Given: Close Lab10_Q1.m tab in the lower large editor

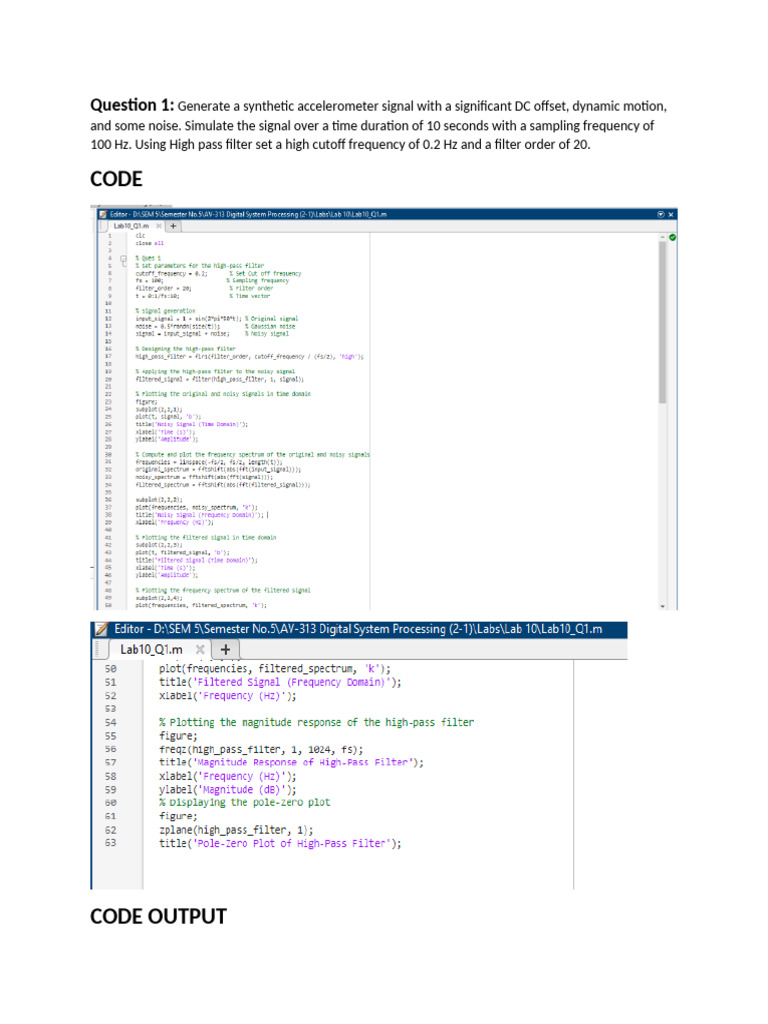Looking at the screenshot, I should pos(200,649).
